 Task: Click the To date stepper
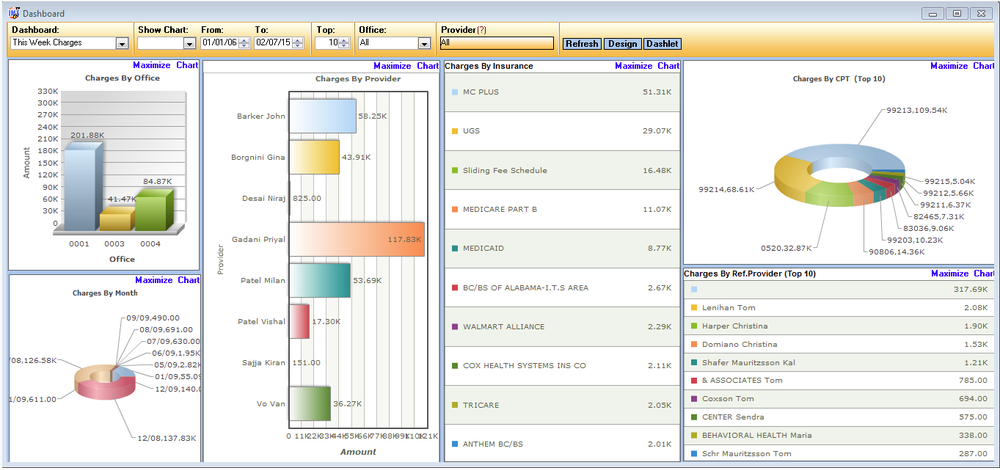[297, 44]
